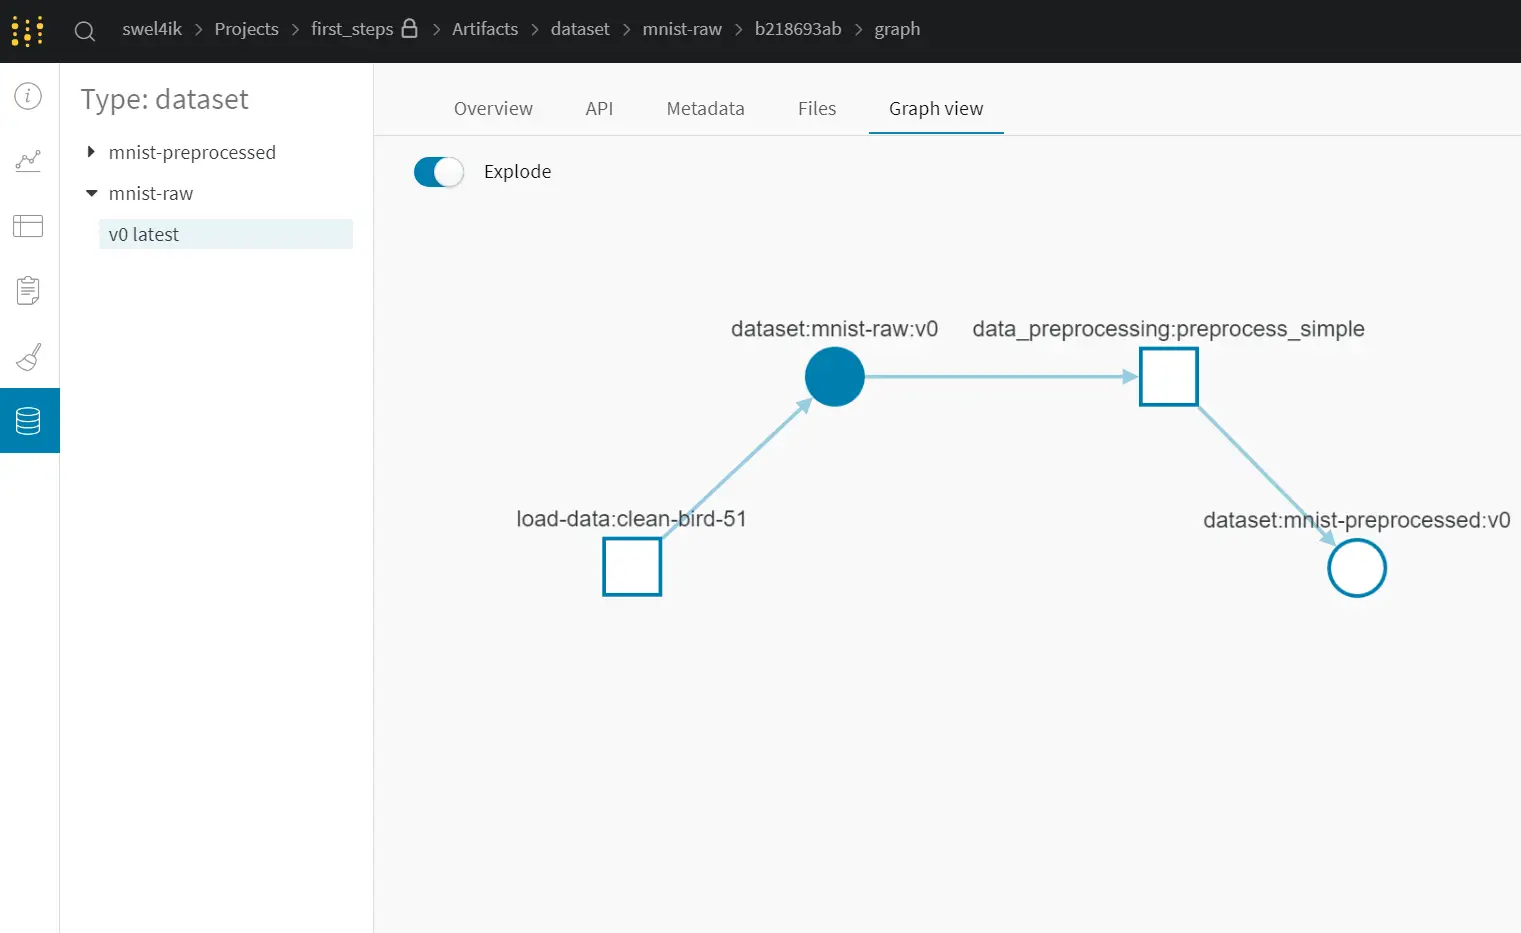Click the Explode toggle label
This screenshot has height=933, width=1521.
(x=517, y=172)
